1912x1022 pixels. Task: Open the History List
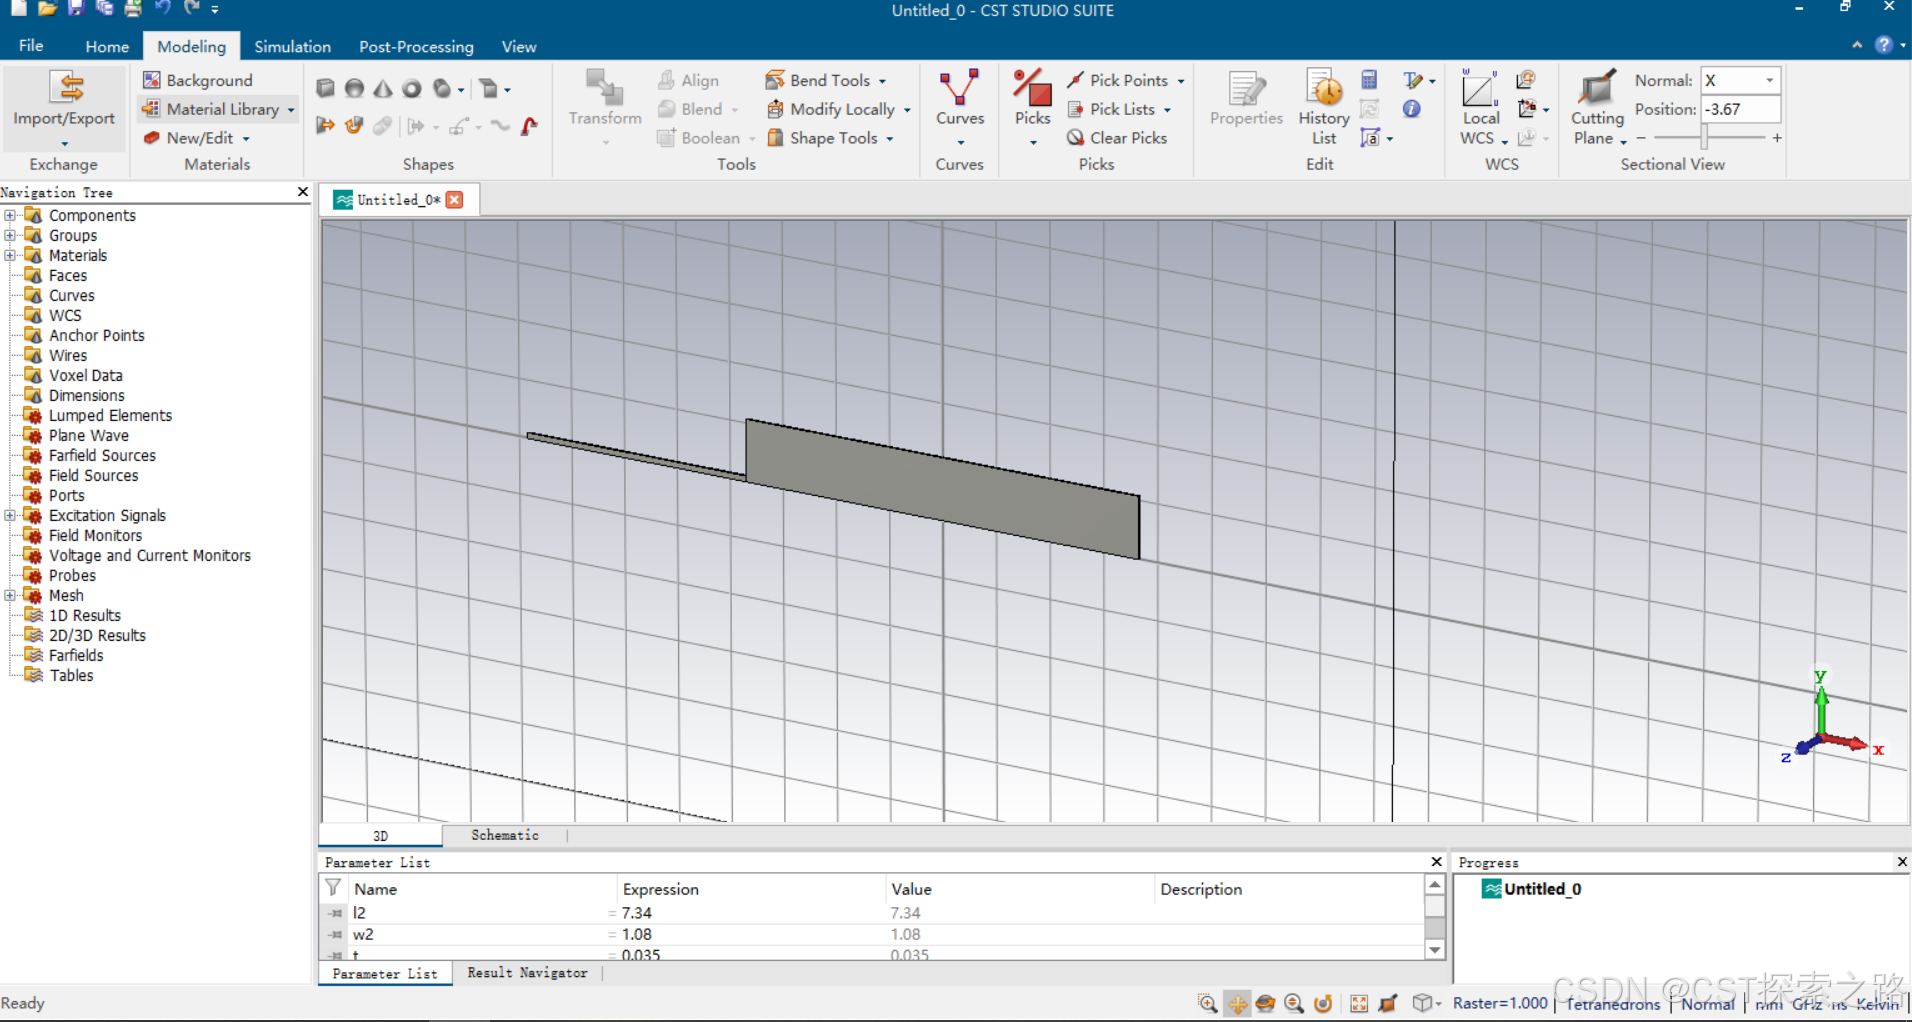tap(1323, 106)
